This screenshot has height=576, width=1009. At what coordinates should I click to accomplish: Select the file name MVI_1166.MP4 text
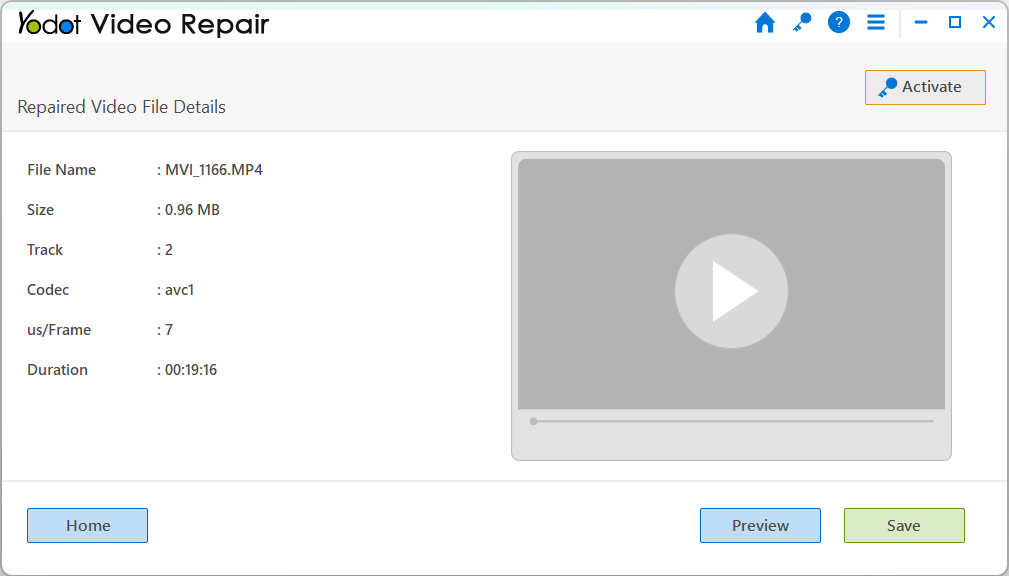pos(213,169)
